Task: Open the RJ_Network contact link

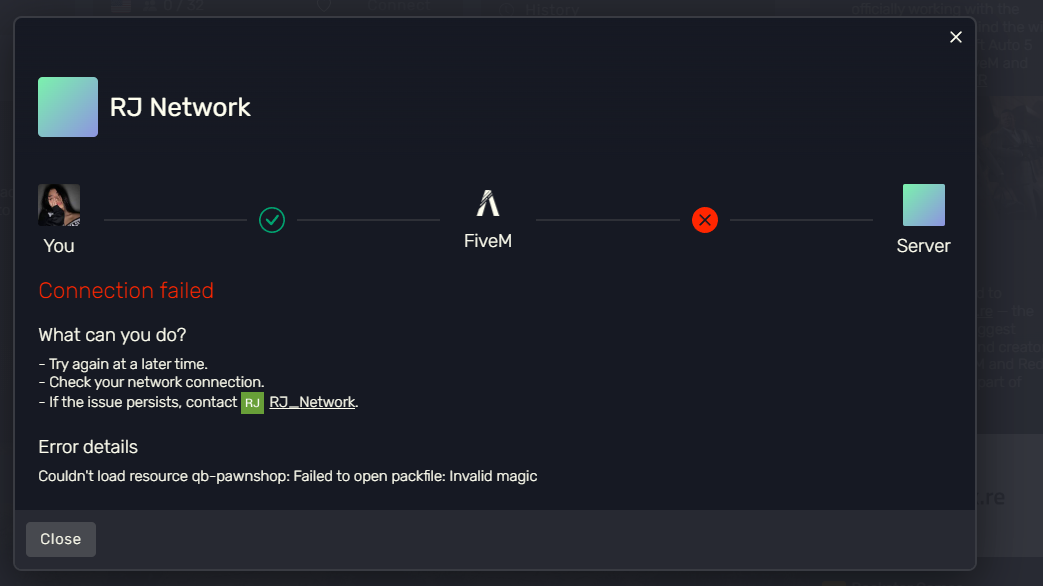Action: (312, 402)
